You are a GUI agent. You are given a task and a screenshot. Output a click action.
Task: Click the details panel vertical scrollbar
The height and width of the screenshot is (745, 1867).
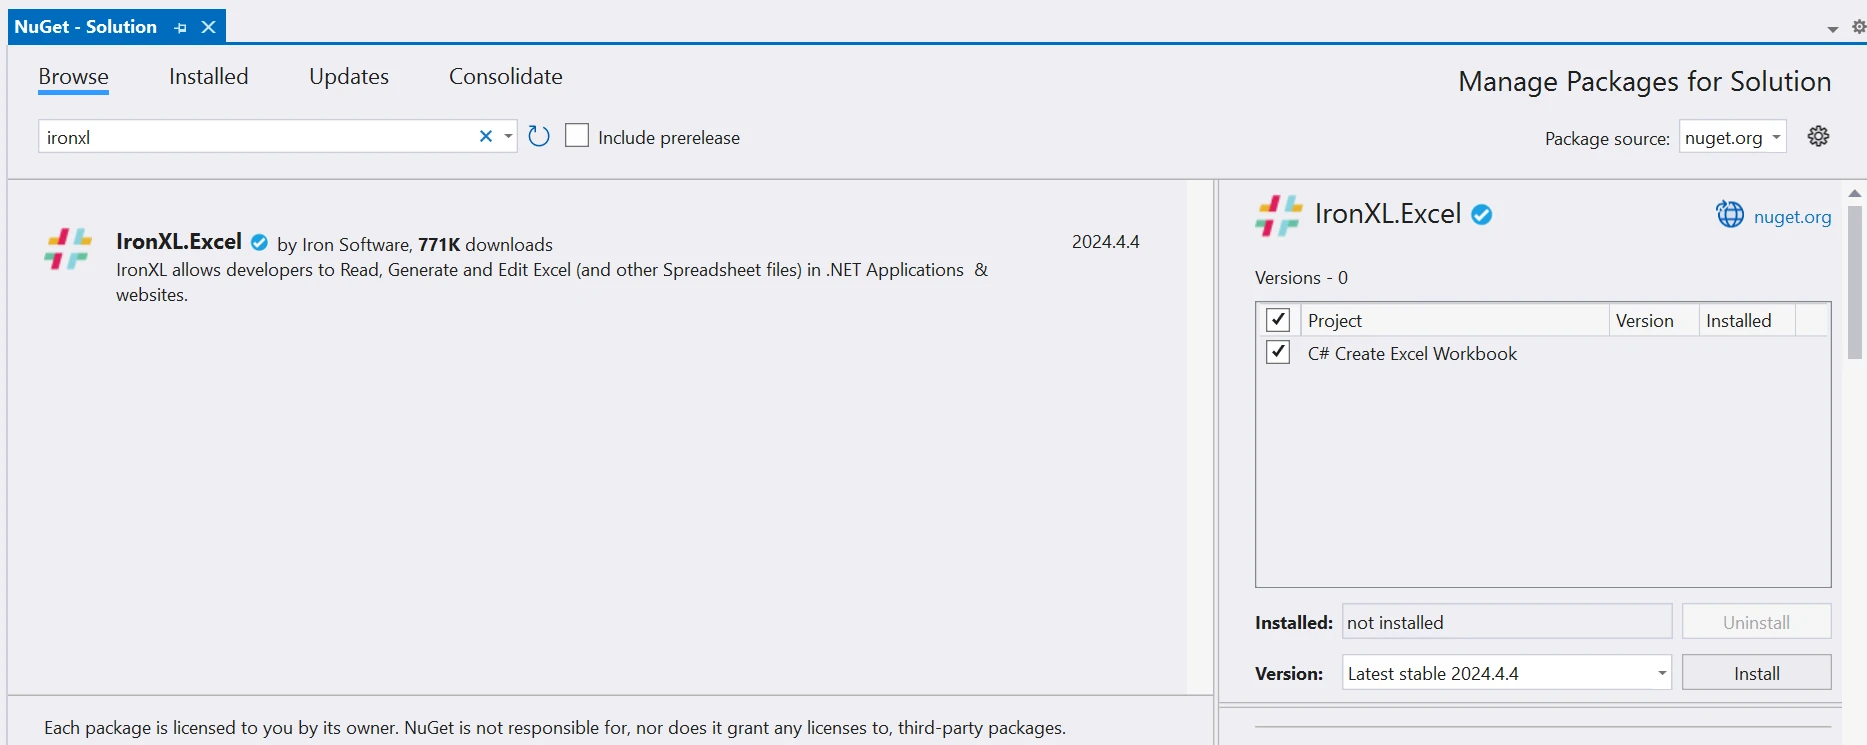(x=1855, y=282)
